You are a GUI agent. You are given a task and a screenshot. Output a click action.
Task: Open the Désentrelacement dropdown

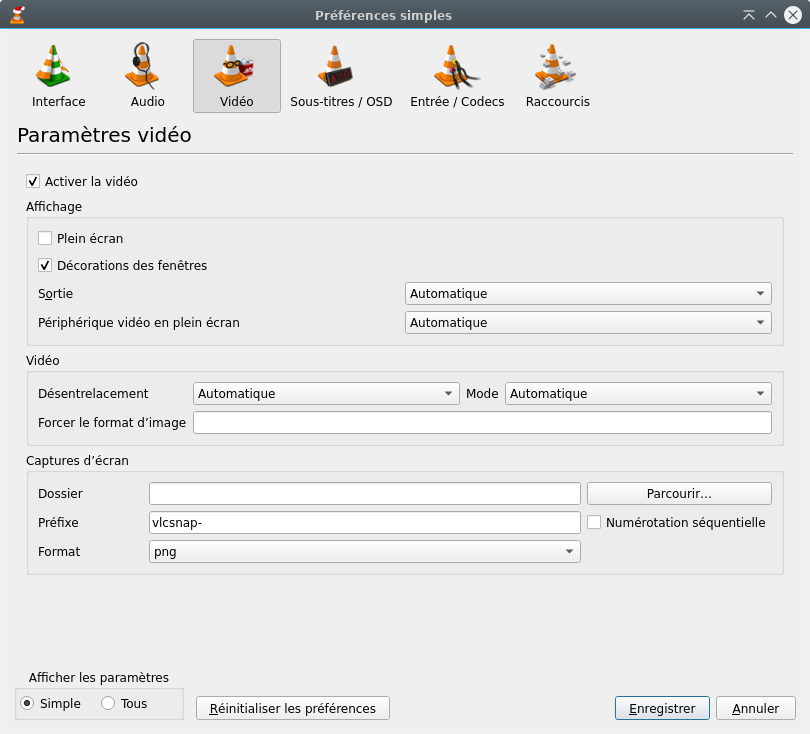click(326, 394)
